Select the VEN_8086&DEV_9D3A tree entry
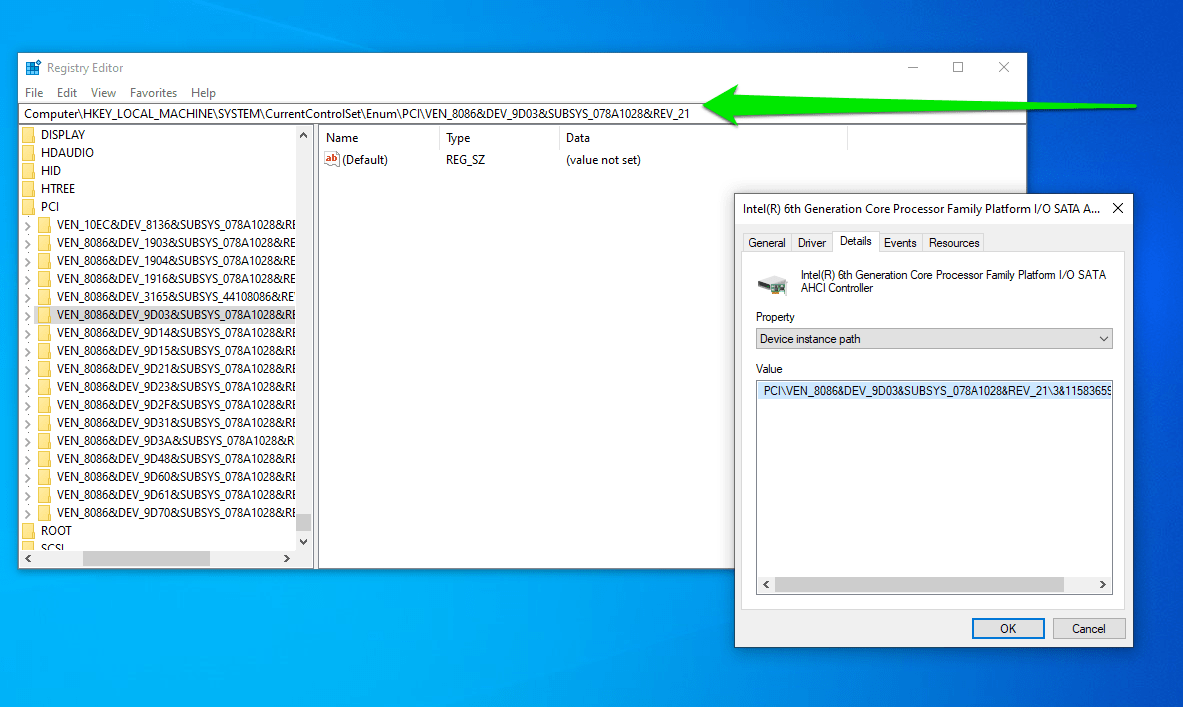This screenshot has height=707, width=1183. pyautogui.click(x=176, y=441)
